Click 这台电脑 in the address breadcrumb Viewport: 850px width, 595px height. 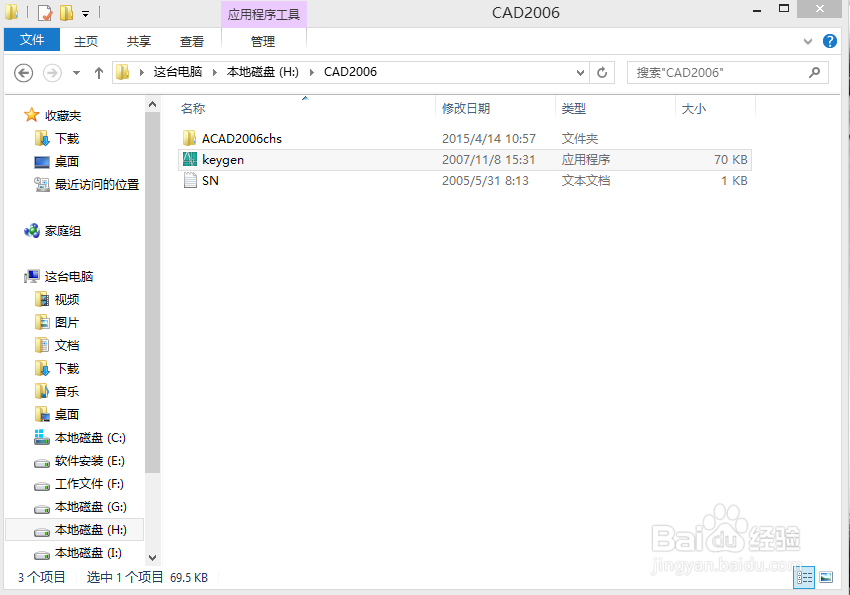[178, 72]
